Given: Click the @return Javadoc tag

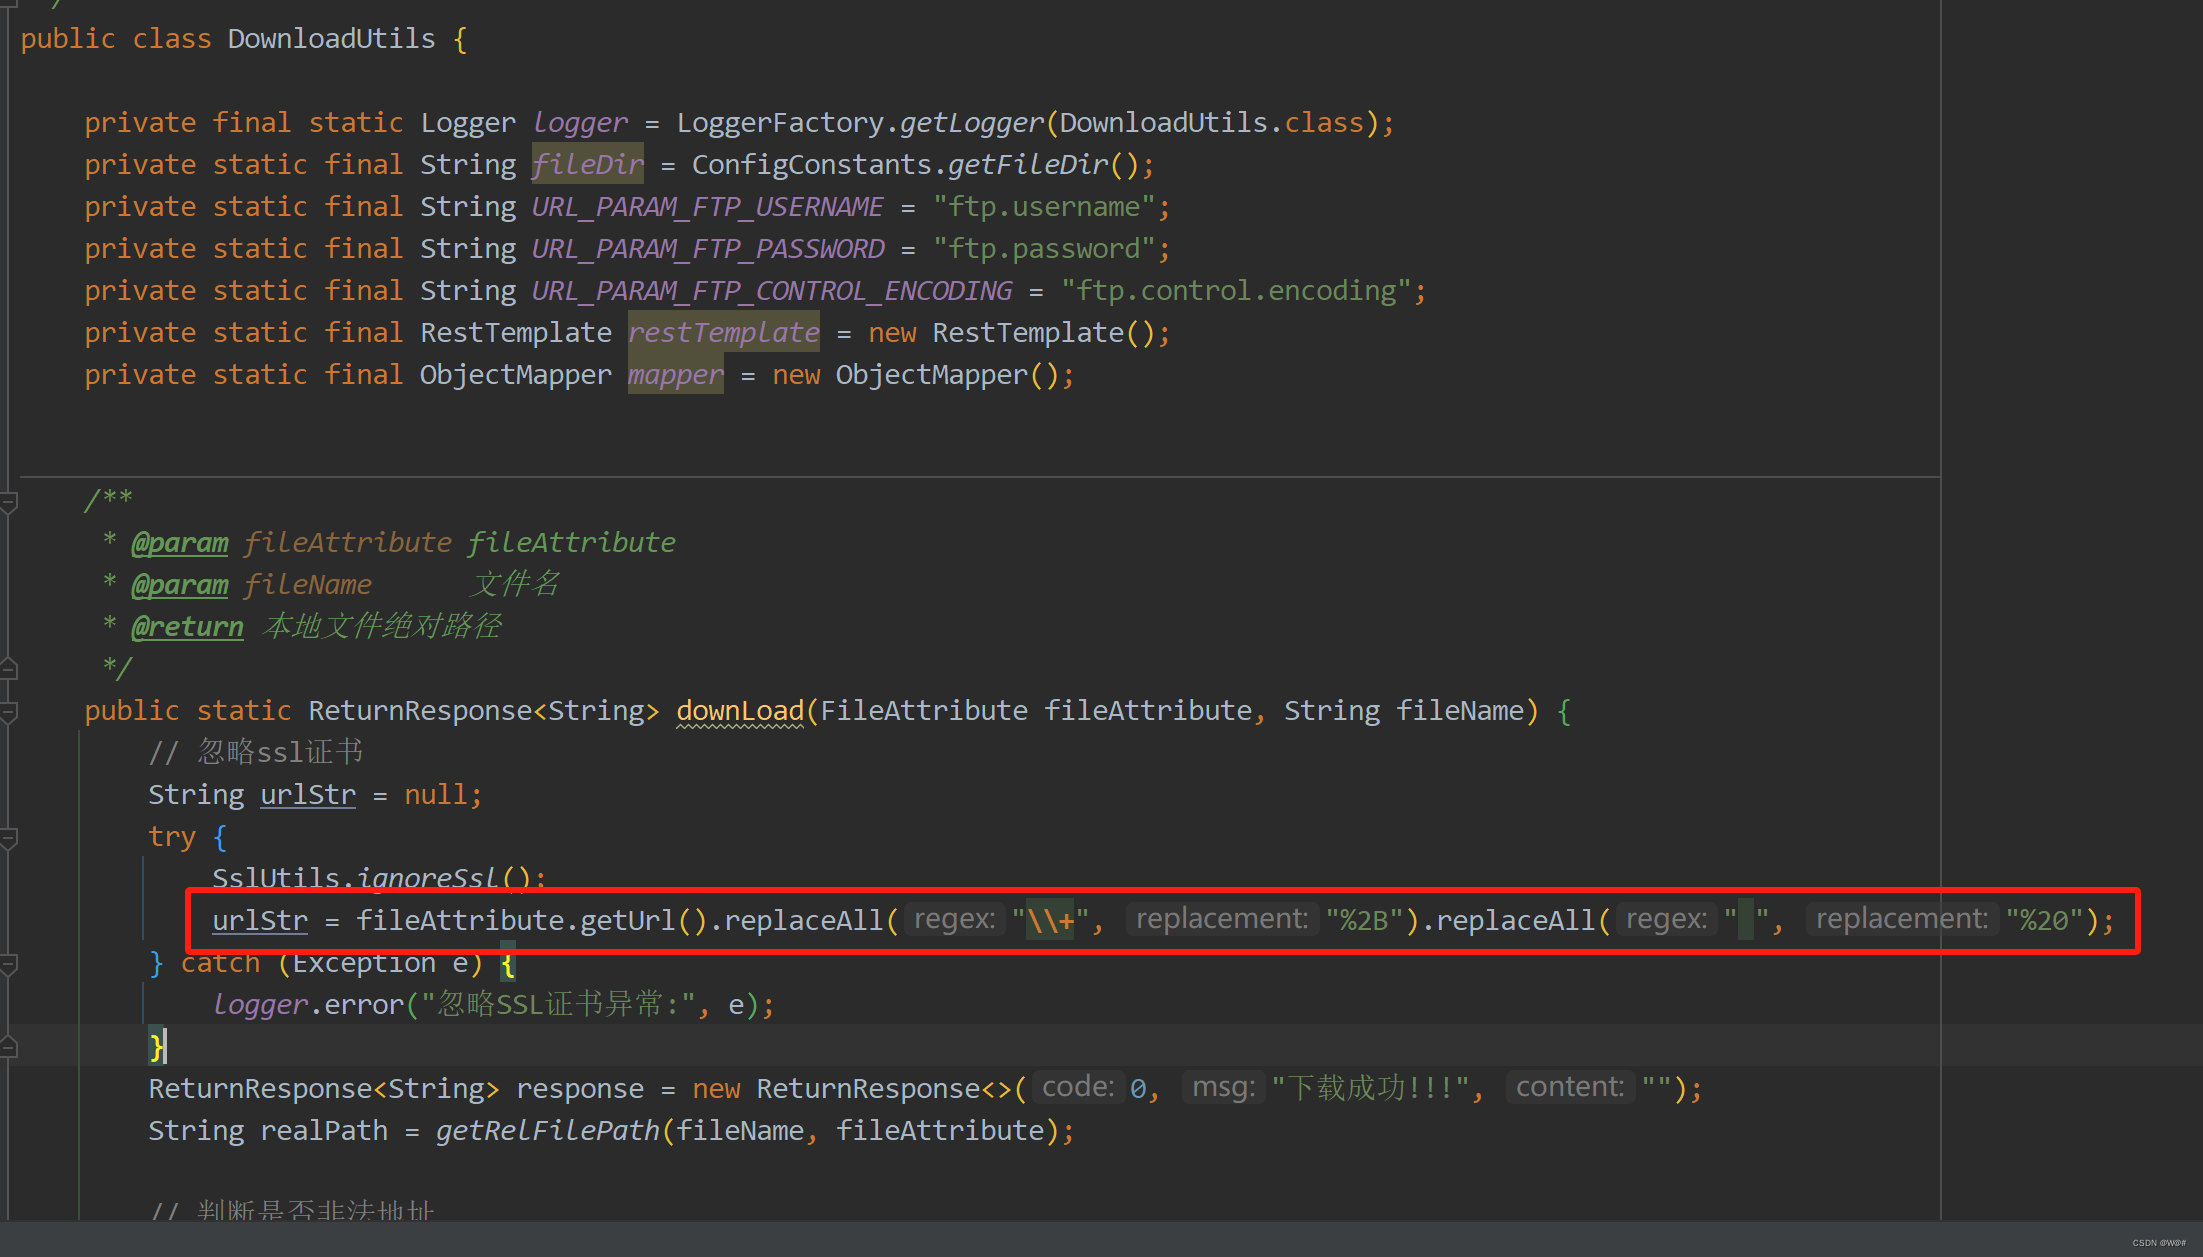Looking at the screenshot, I should (x=187, y=627).
